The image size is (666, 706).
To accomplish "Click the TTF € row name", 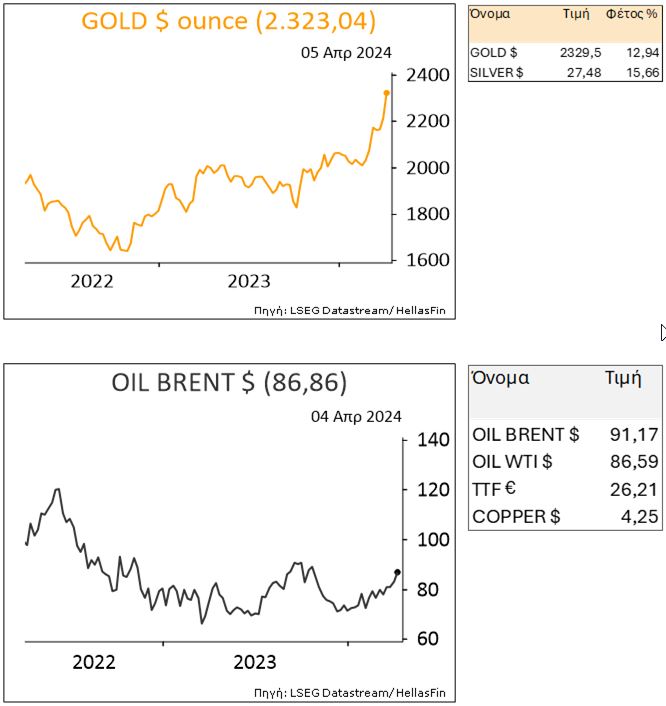I will (x=495, y=489).
